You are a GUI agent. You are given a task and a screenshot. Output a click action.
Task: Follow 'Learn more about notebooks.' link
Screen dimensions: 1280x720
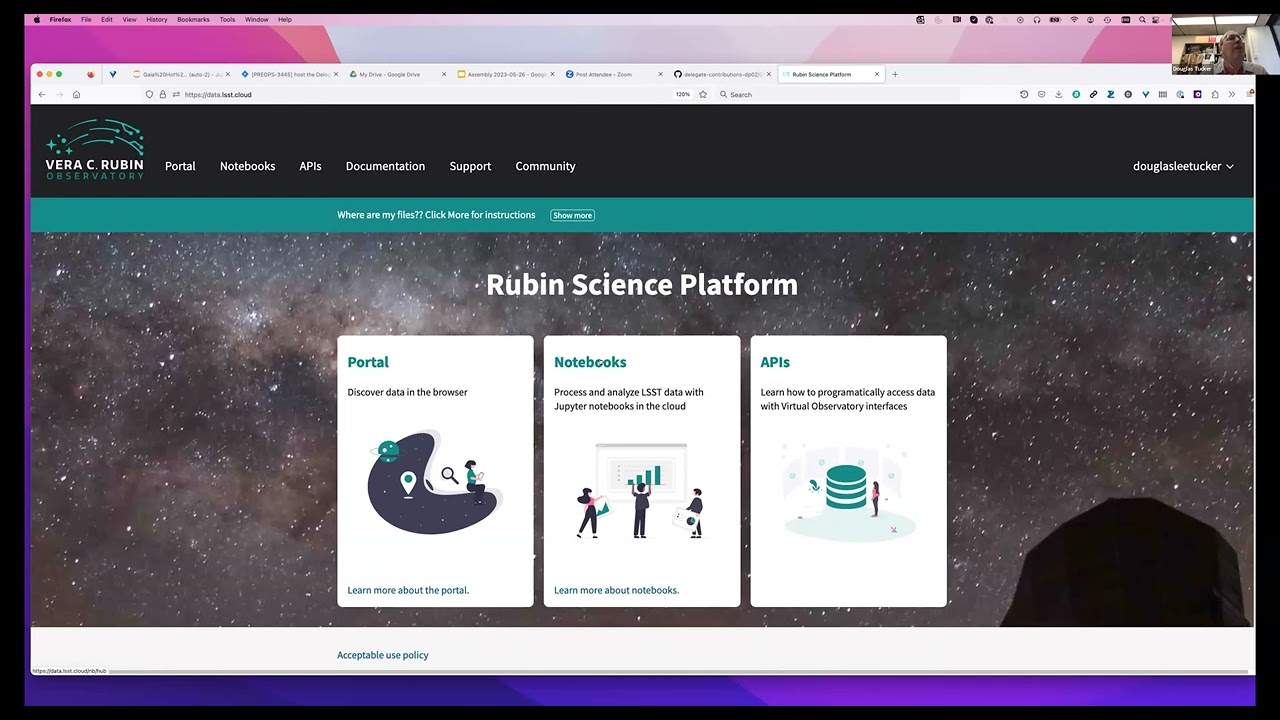click(x=616, y=590)
